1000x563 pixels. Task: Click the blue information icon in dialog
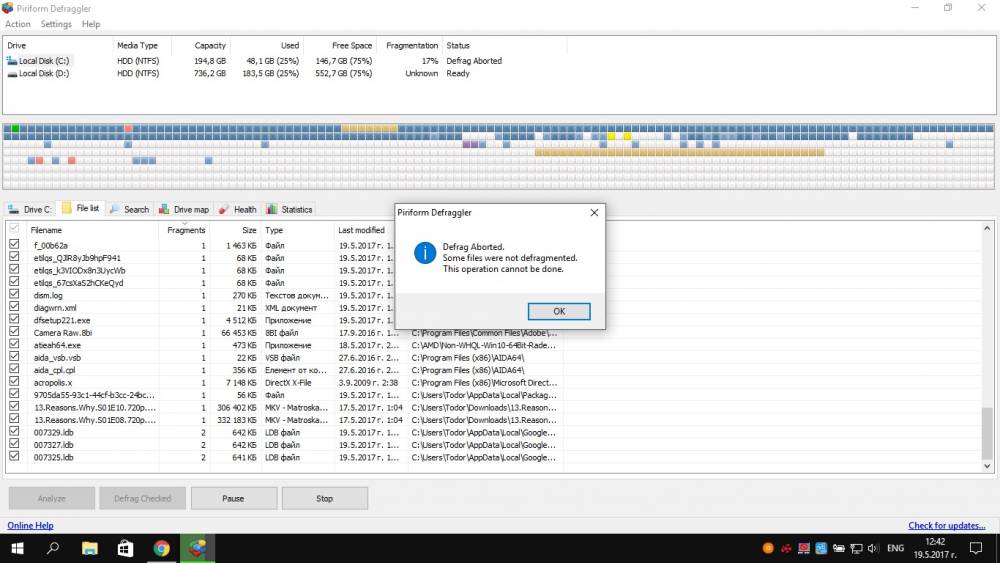(x=425, y=252)
